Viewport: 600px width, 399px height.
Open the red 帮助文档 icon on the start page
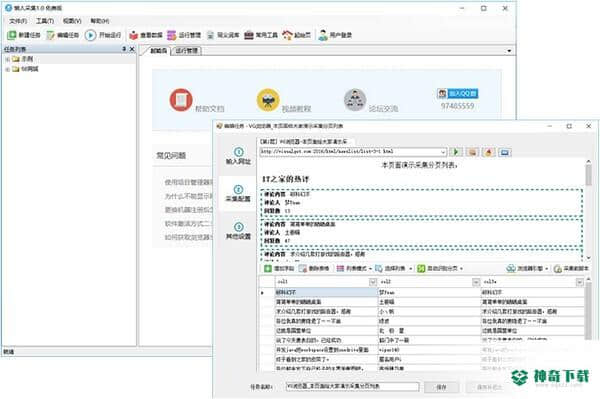pyautogui.click(x=181, y=100)
